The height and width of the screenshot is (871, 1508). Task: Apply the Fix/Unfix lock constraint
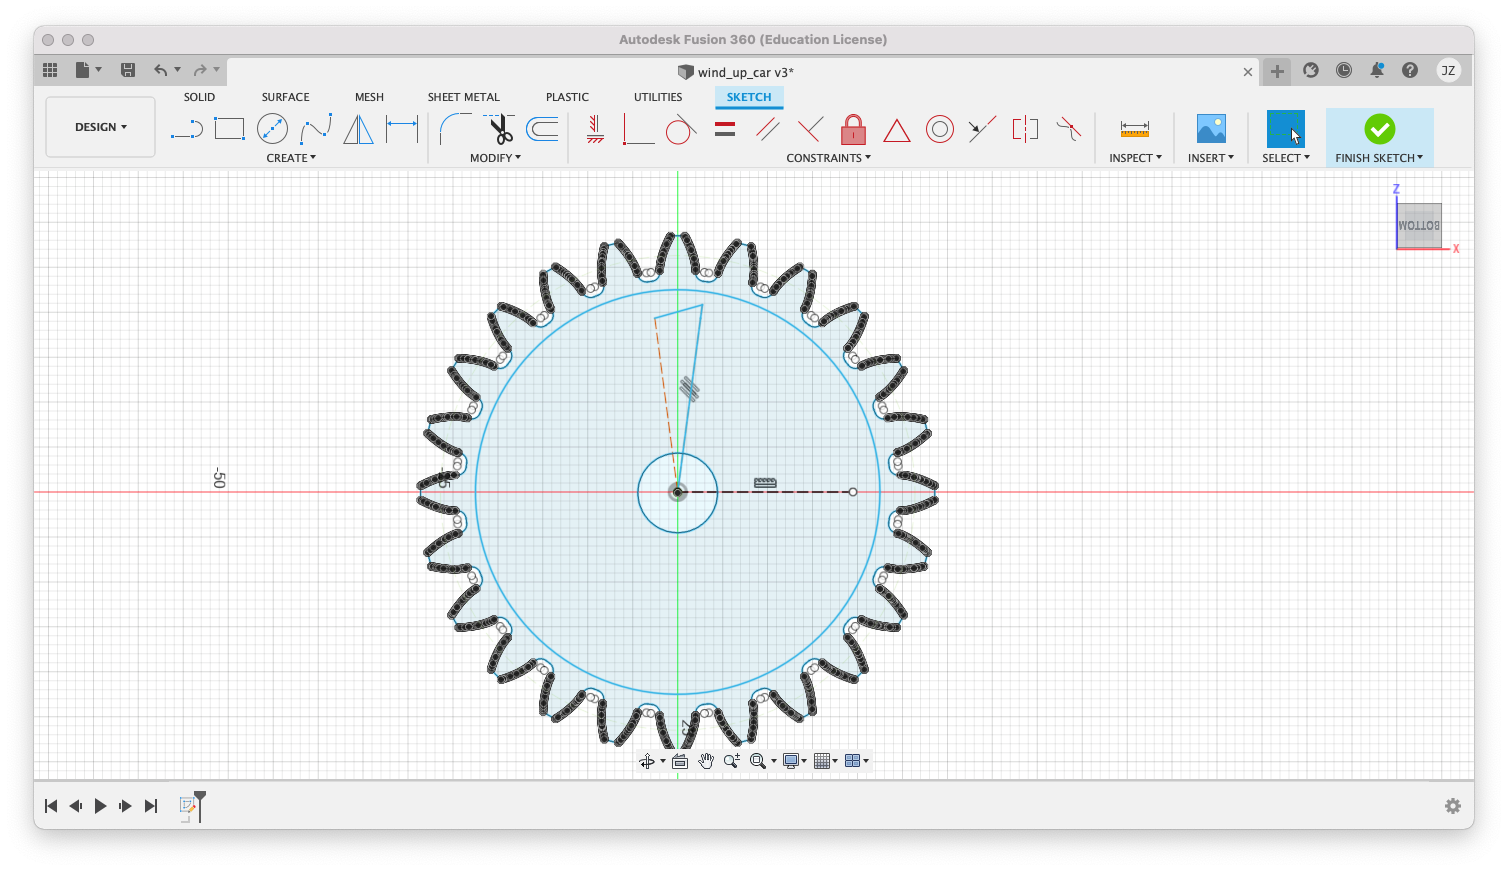coord(853,129)
